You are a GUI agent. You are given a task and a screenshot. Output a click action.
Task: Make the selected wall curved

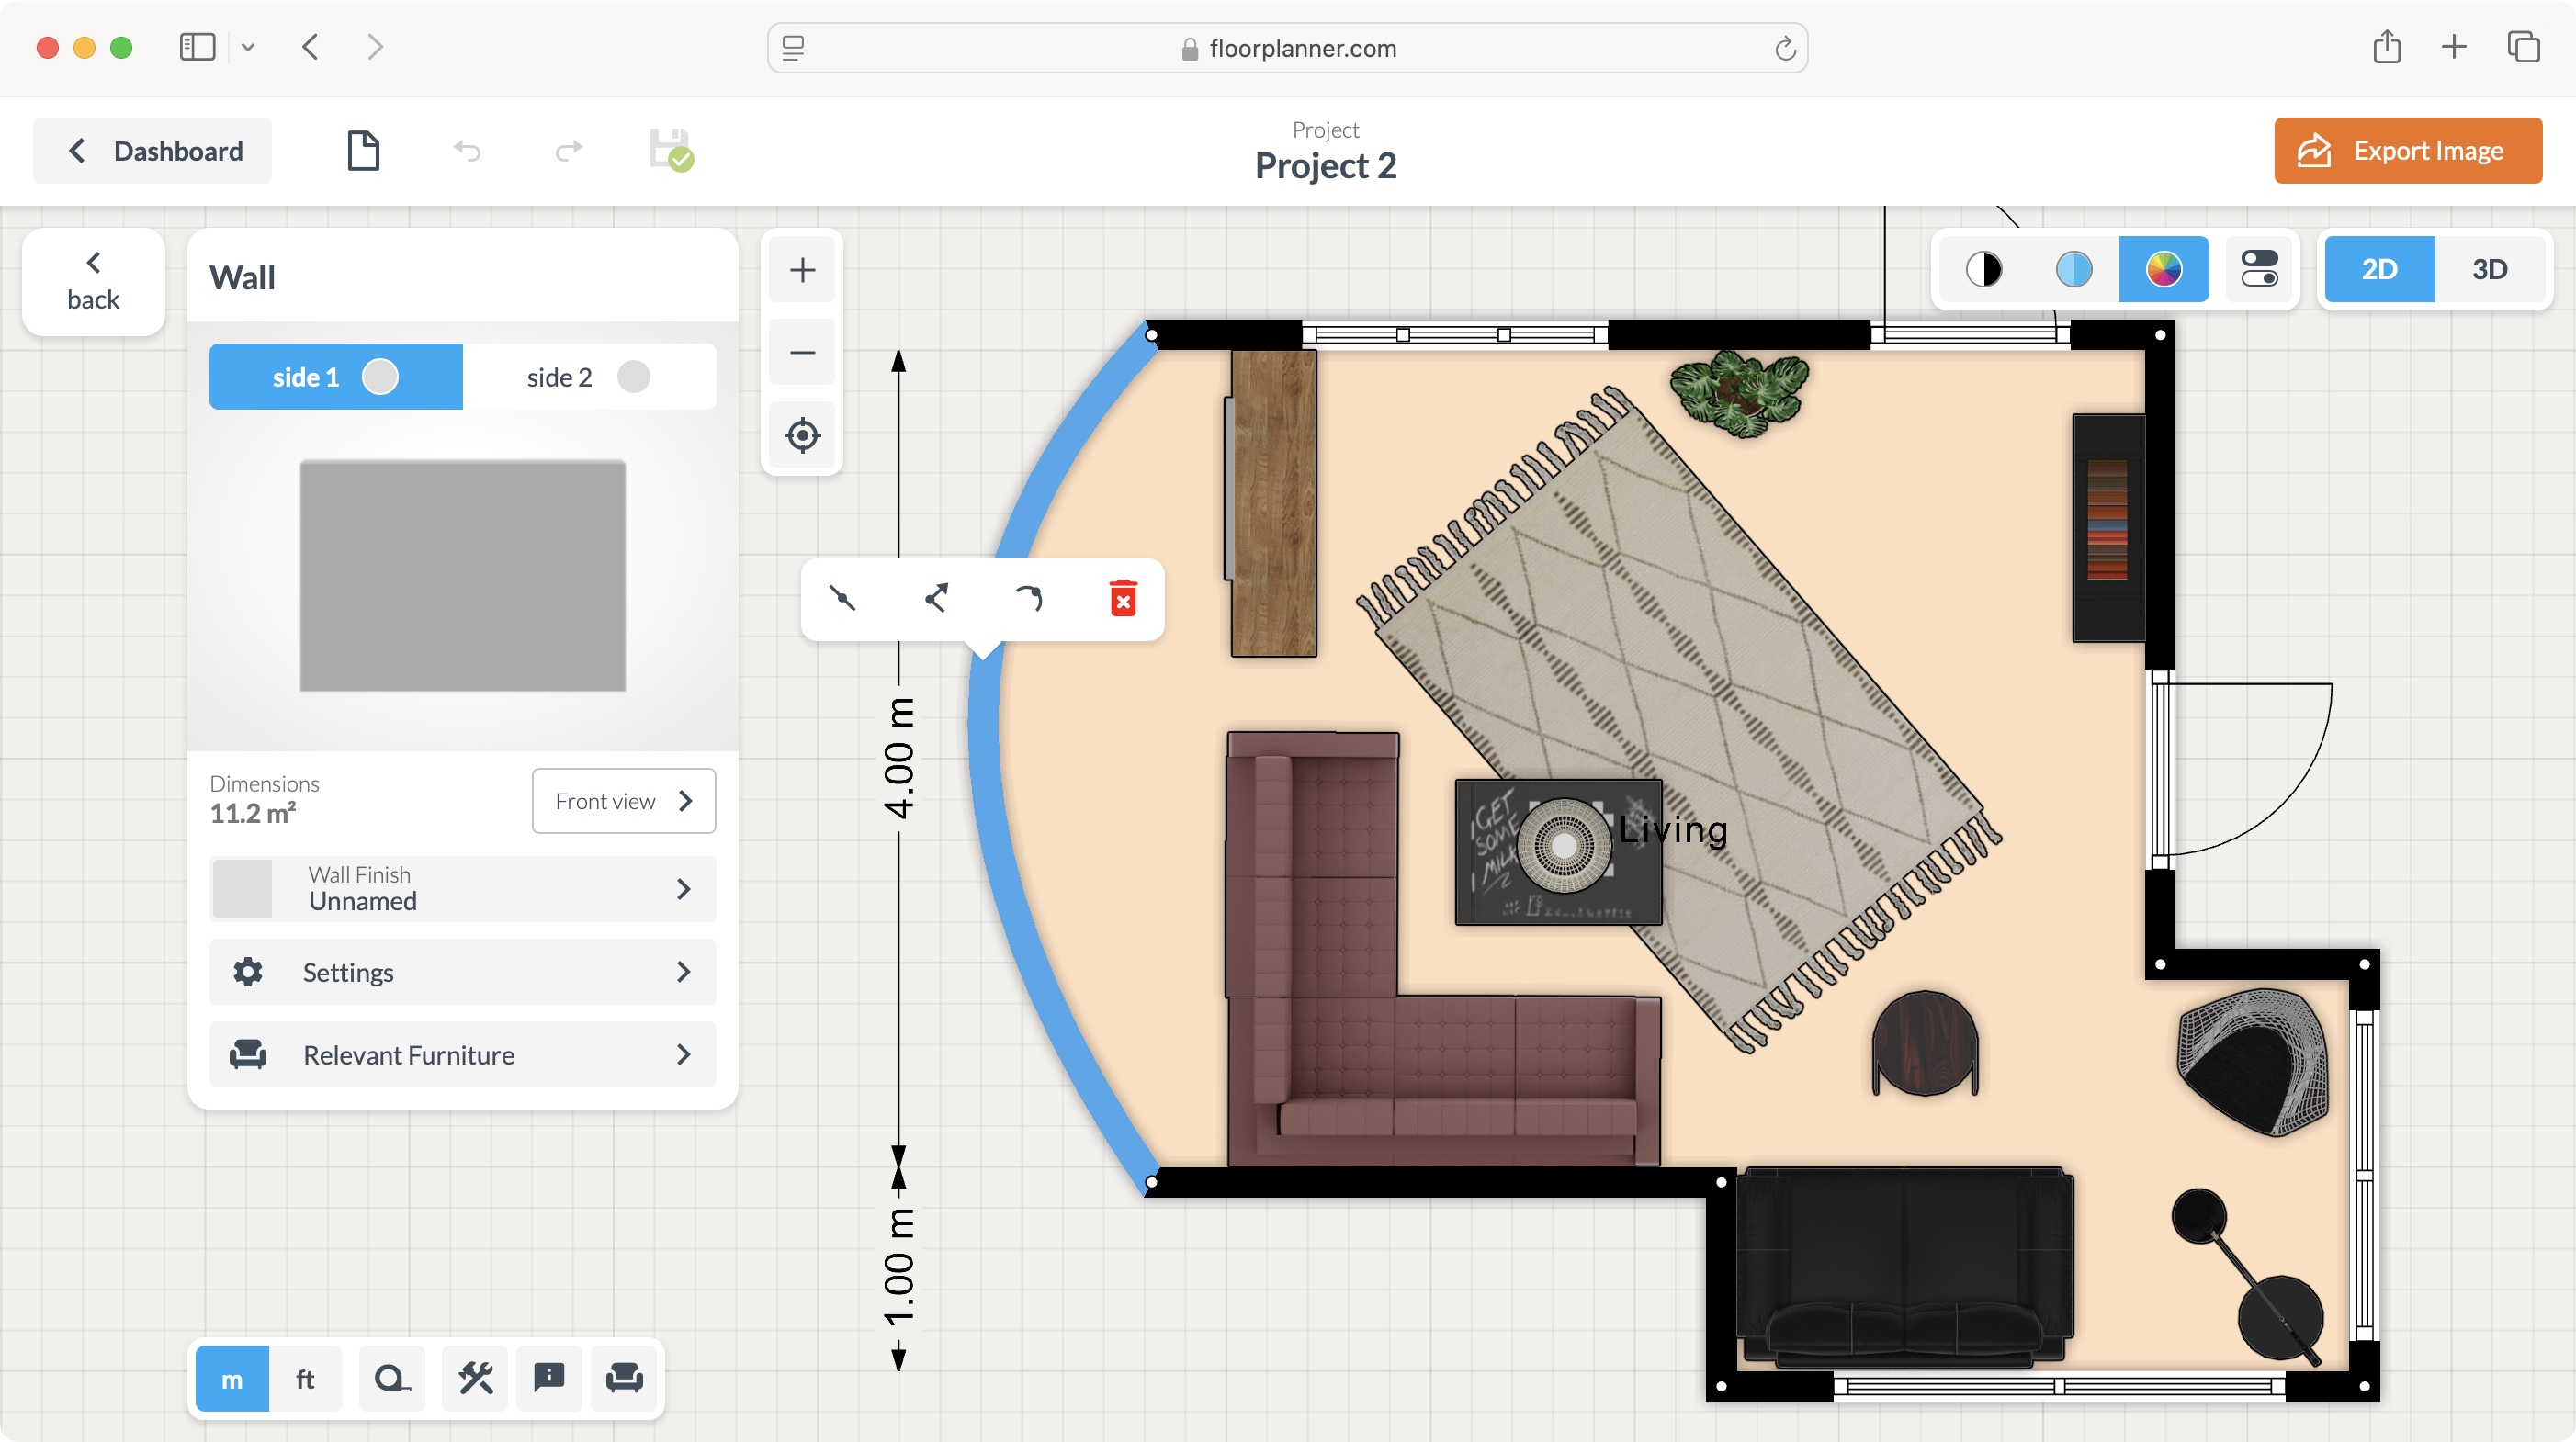pyautogui.click(x=1029, y=598)
